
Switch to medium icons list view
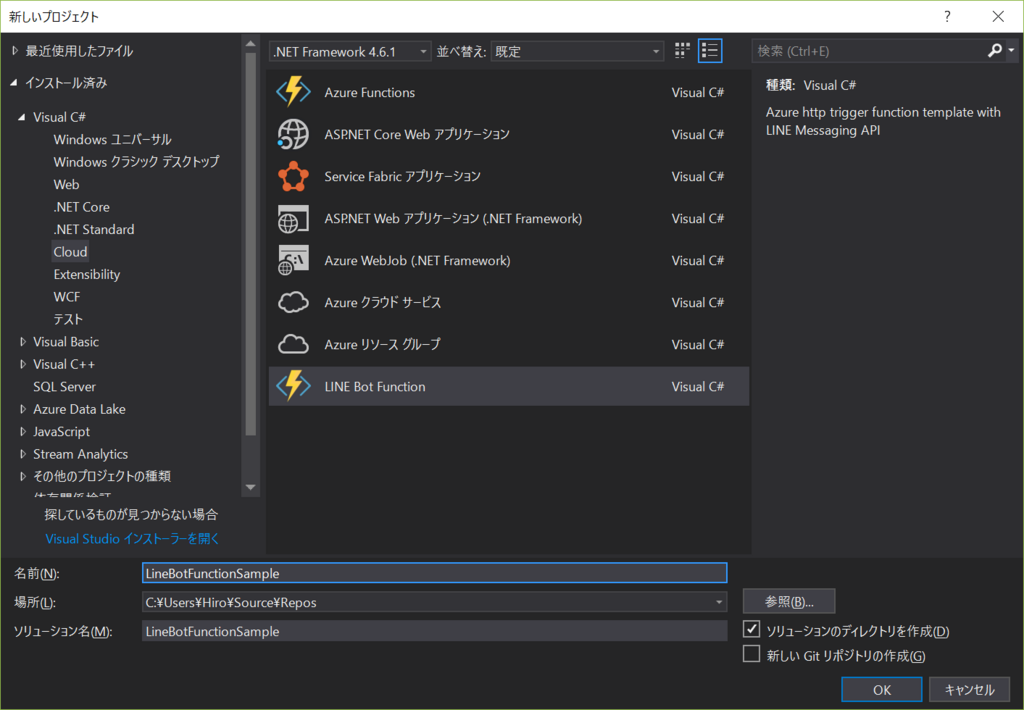coord(710,51)
